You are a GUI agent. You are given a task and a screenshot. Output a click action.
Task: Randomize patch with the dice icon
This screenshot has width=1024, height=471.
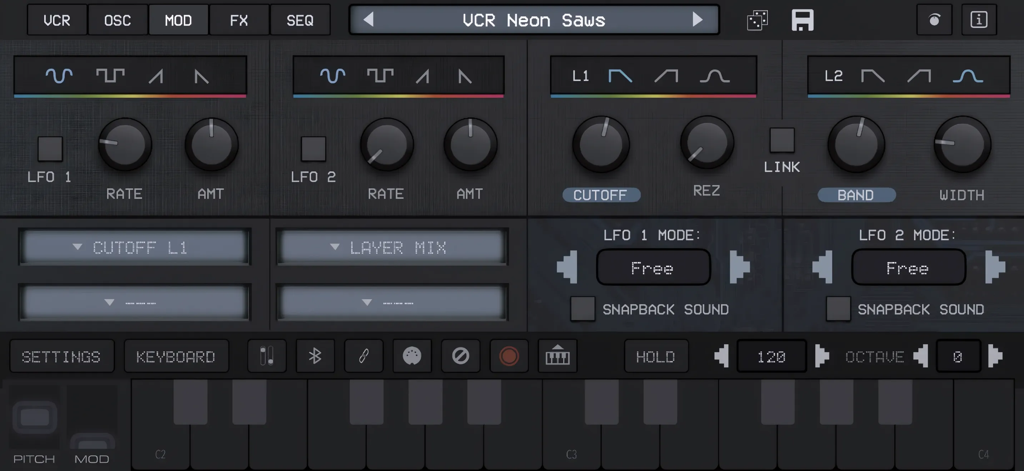[757, 20]
